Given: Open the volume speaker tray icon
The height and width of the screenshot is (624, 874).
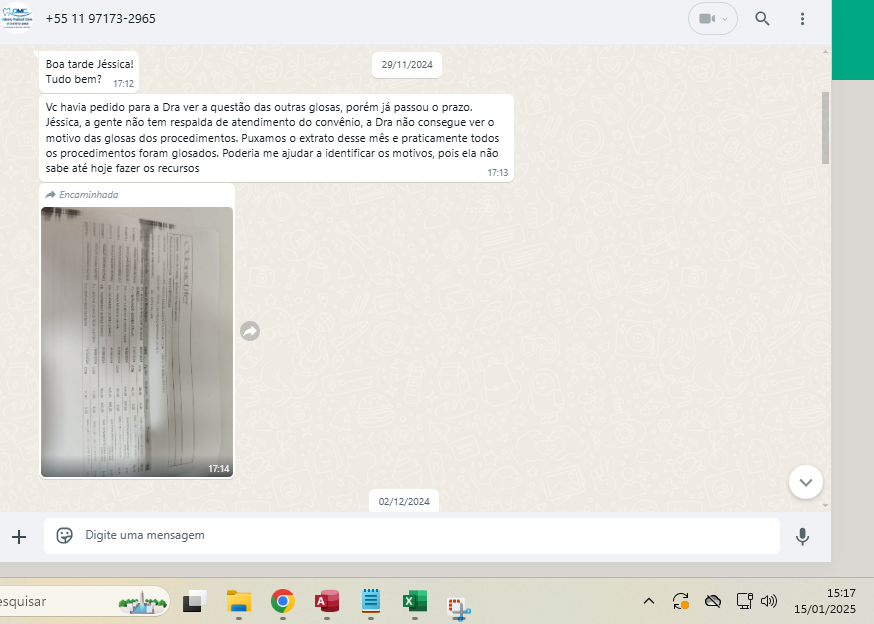Looking at the screenshot, I should [769, 601].
